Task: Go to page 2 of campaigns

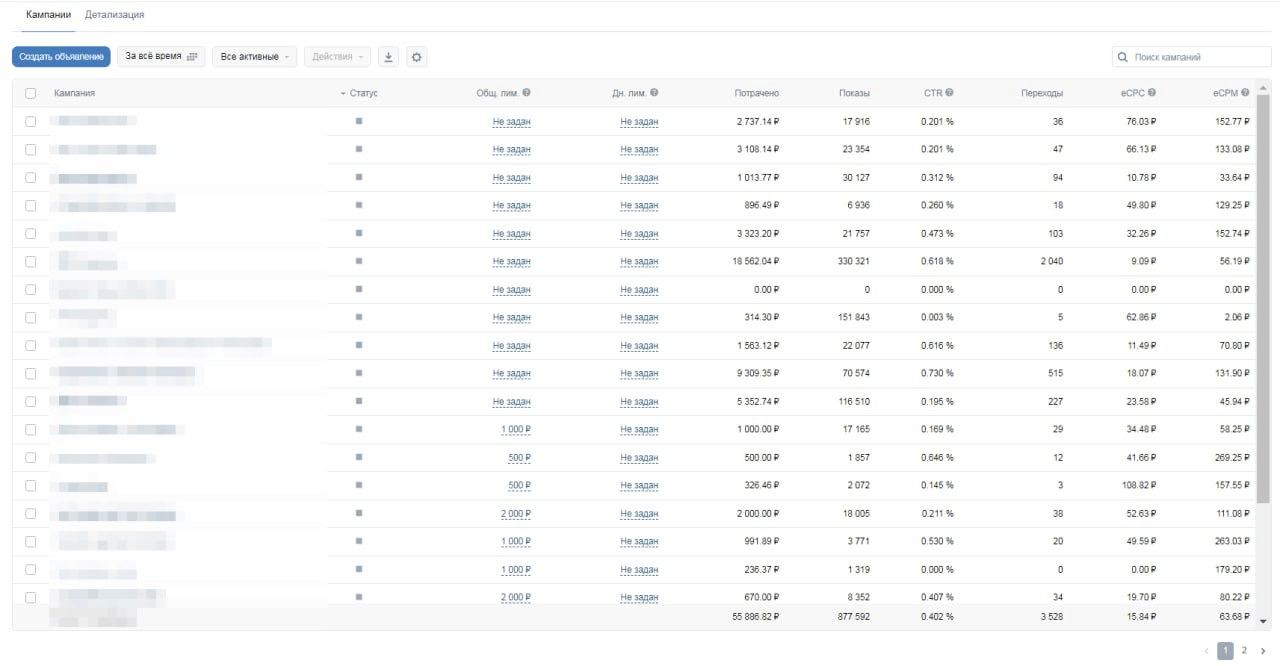Action: pyautogui.click(x=1244, y=650)
